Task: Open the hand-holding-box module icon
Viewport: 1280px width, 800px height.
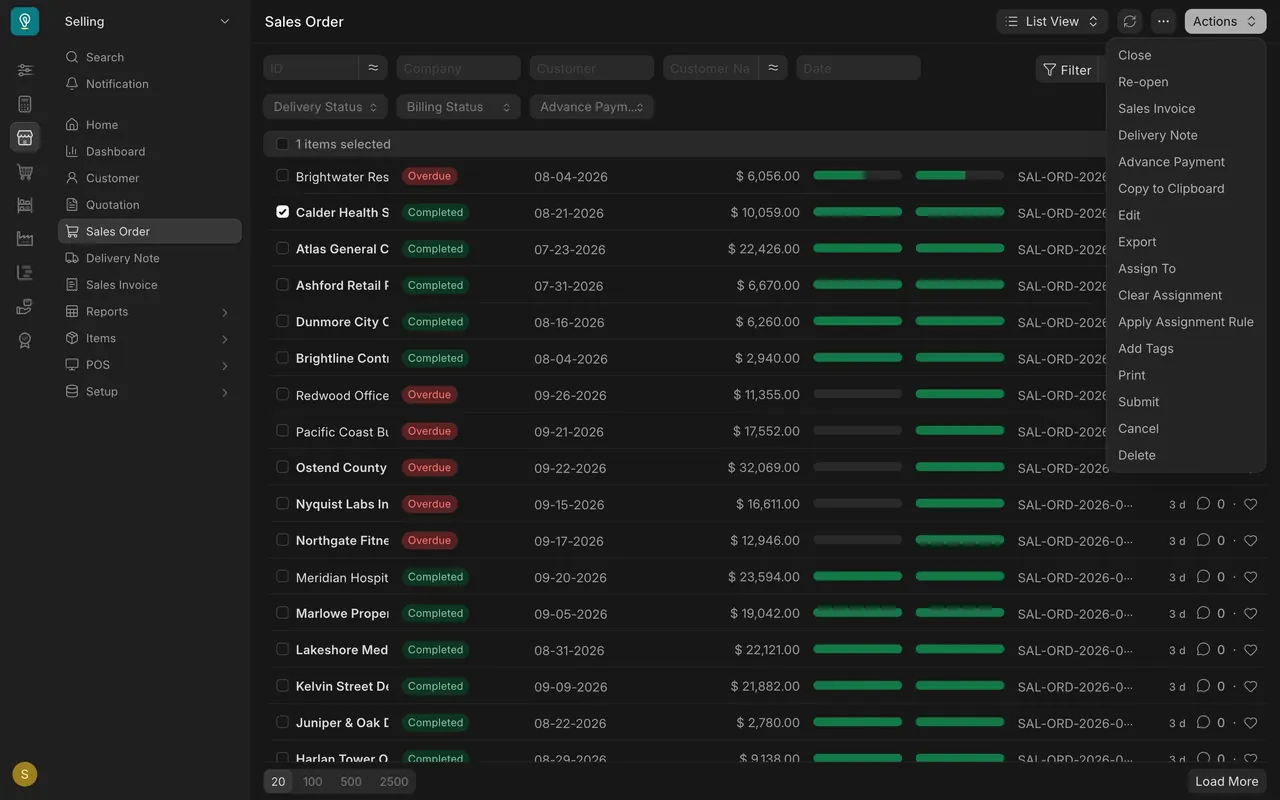Action: 25,307
